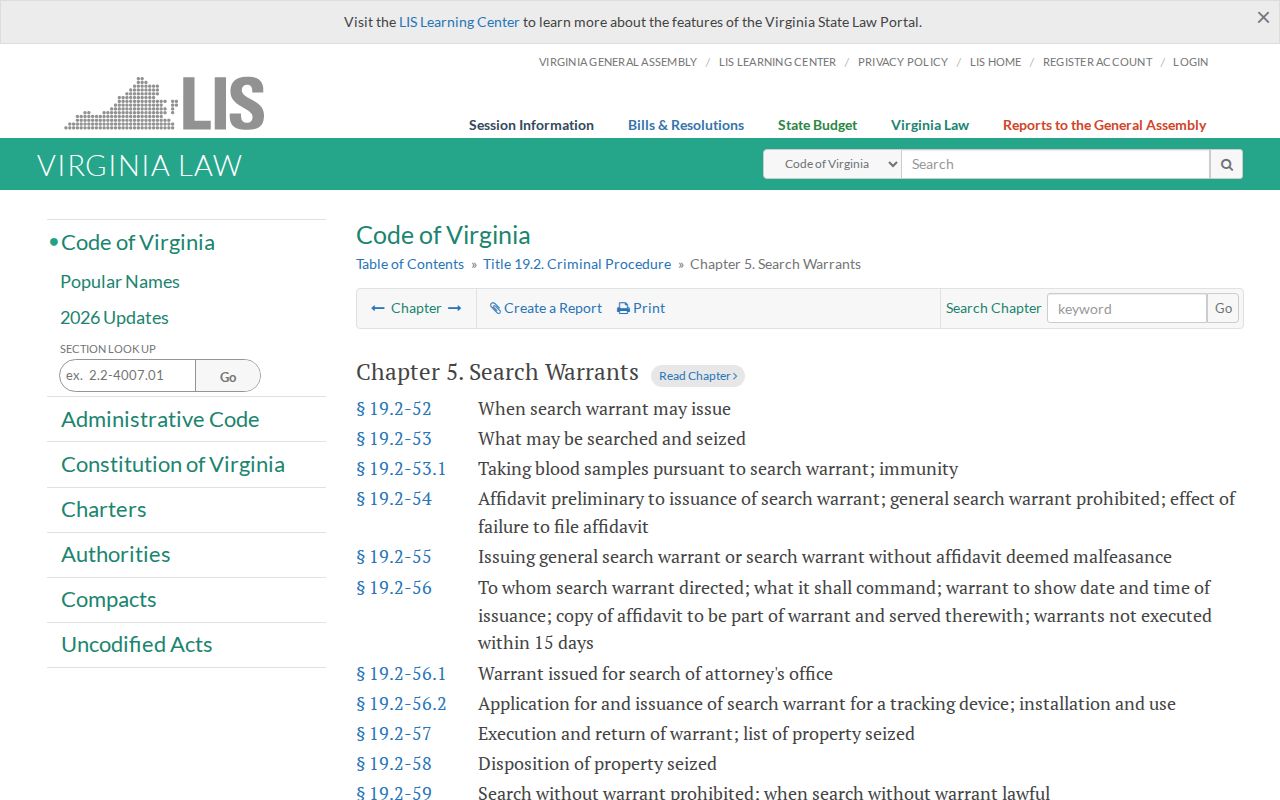This screenshot has width=1280, height=800.
Task: Click Login link
Action: [1190, 62]
